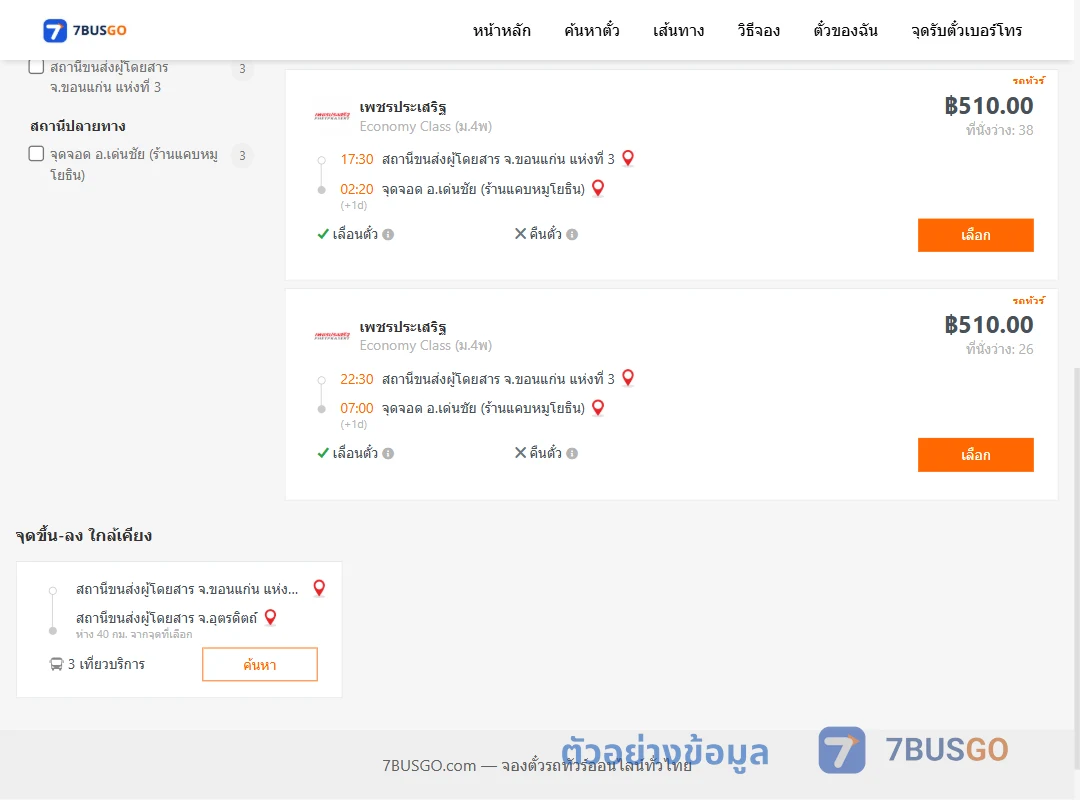Image resolution: width=1080 pixels, height=800 pixels.
Task: Select the 22:30 trip with เลือก button
Action: point(975,455)
